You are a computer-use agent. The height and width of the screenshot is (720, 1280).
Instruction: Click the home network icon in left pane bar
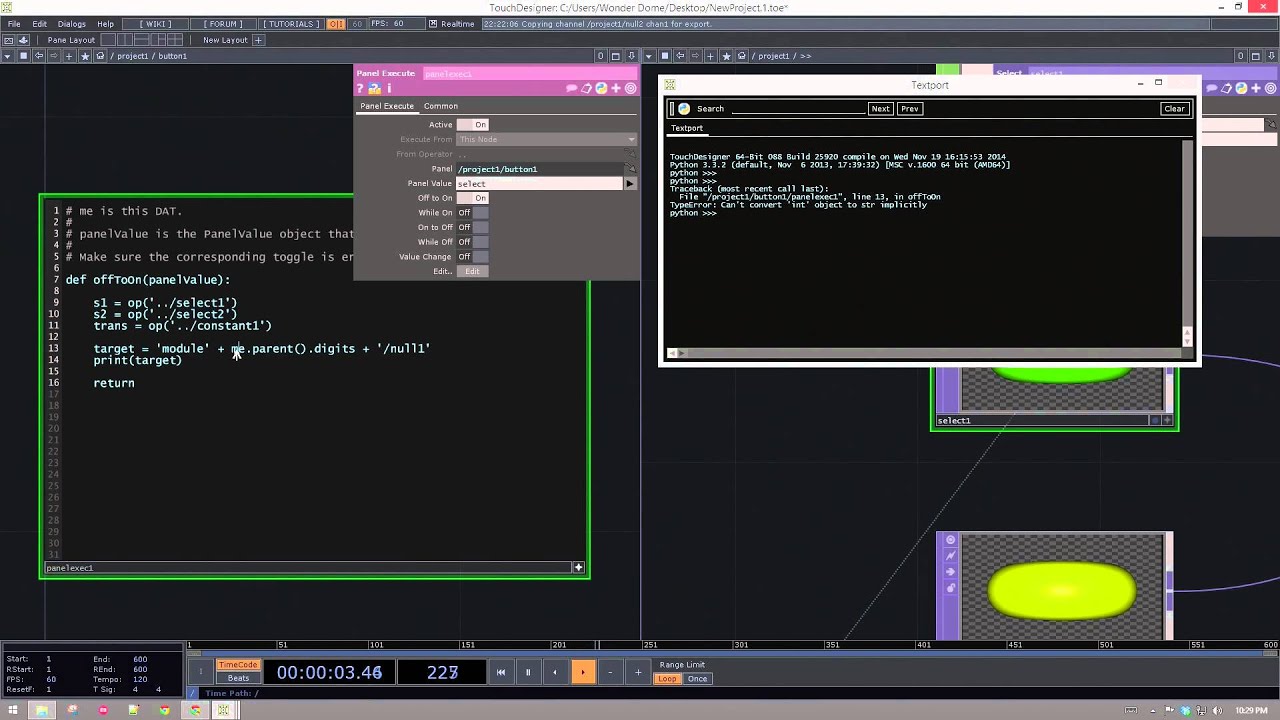point(100,56)
